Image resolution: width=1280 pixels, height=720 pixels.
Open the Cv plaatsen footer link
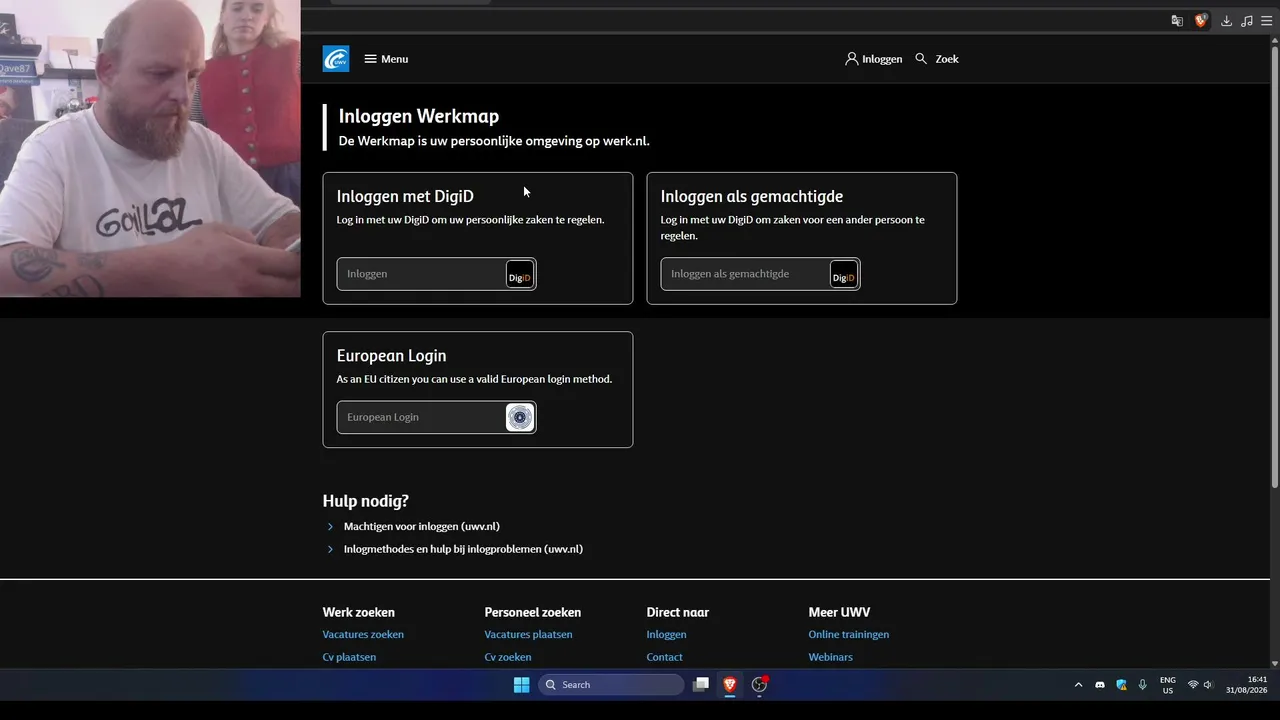349,657
